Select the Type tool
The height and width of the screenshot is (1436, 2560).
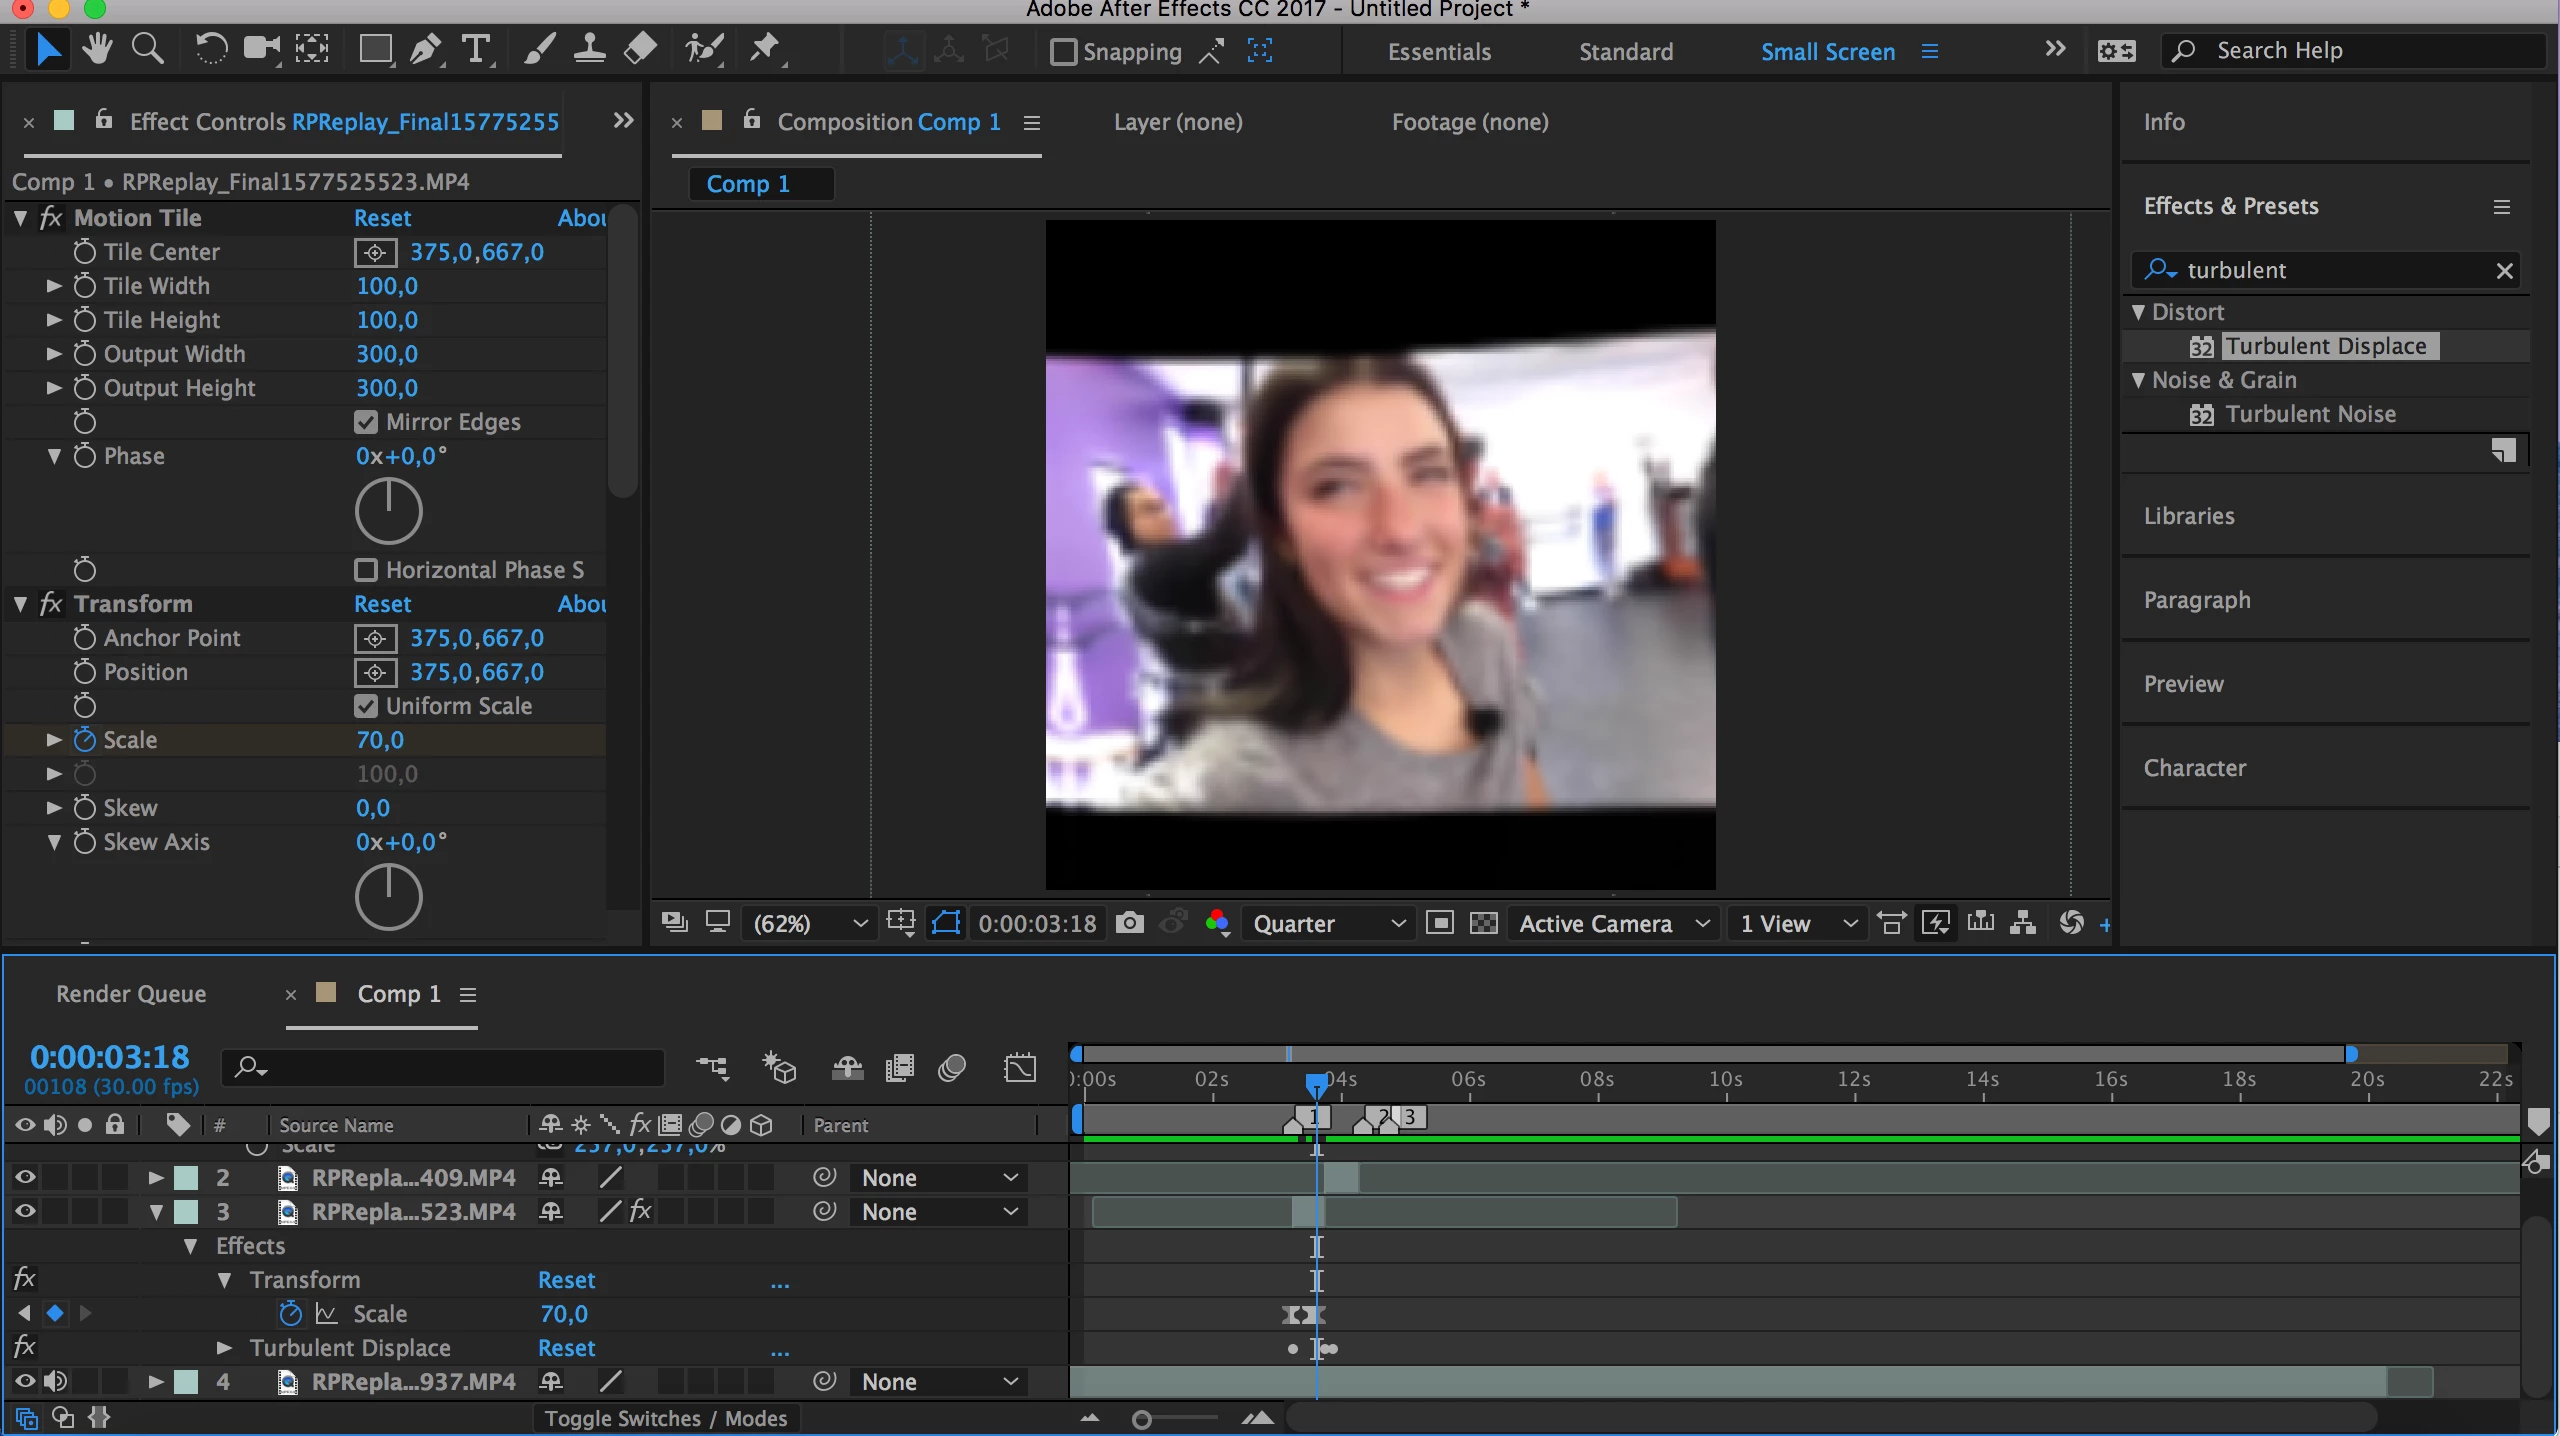476,49
